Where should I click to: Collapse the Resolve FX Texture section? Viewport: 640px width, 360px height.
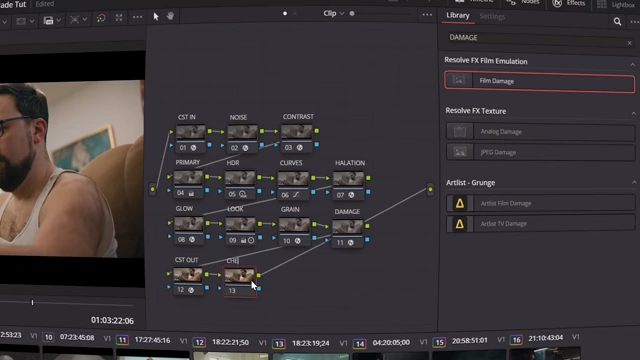(633, 113)
